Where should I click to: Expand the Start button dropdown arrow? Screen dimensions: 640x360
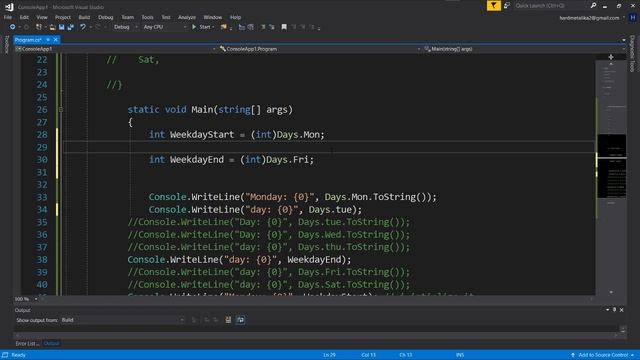(213, 27)
